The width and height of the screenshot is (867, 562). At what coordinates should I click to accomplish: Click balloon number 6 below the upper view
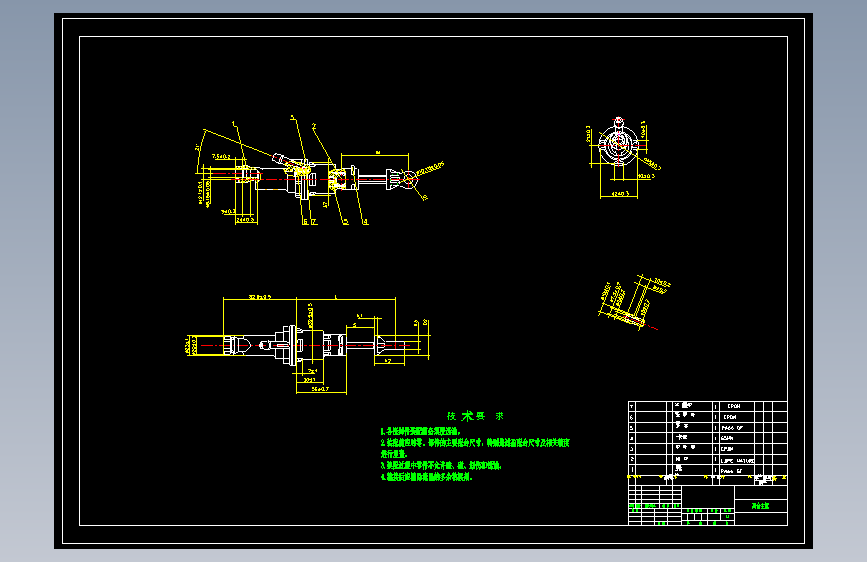pos(305,222)
